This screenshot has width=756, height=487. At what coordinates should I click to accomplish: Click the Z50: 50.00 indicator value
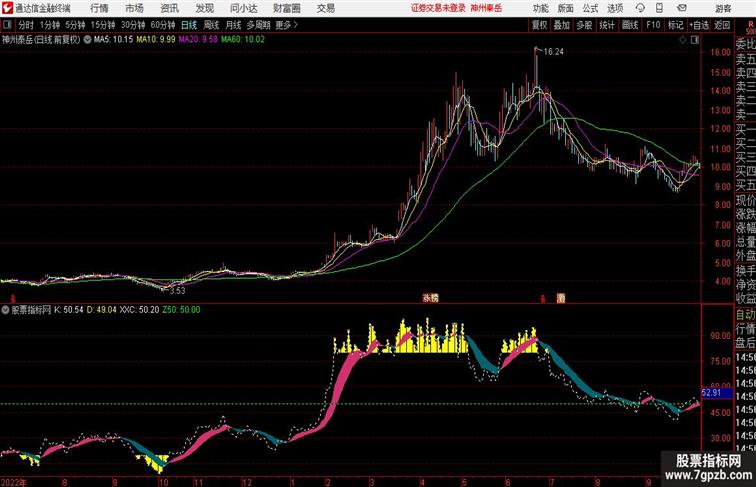pos(181,310)
